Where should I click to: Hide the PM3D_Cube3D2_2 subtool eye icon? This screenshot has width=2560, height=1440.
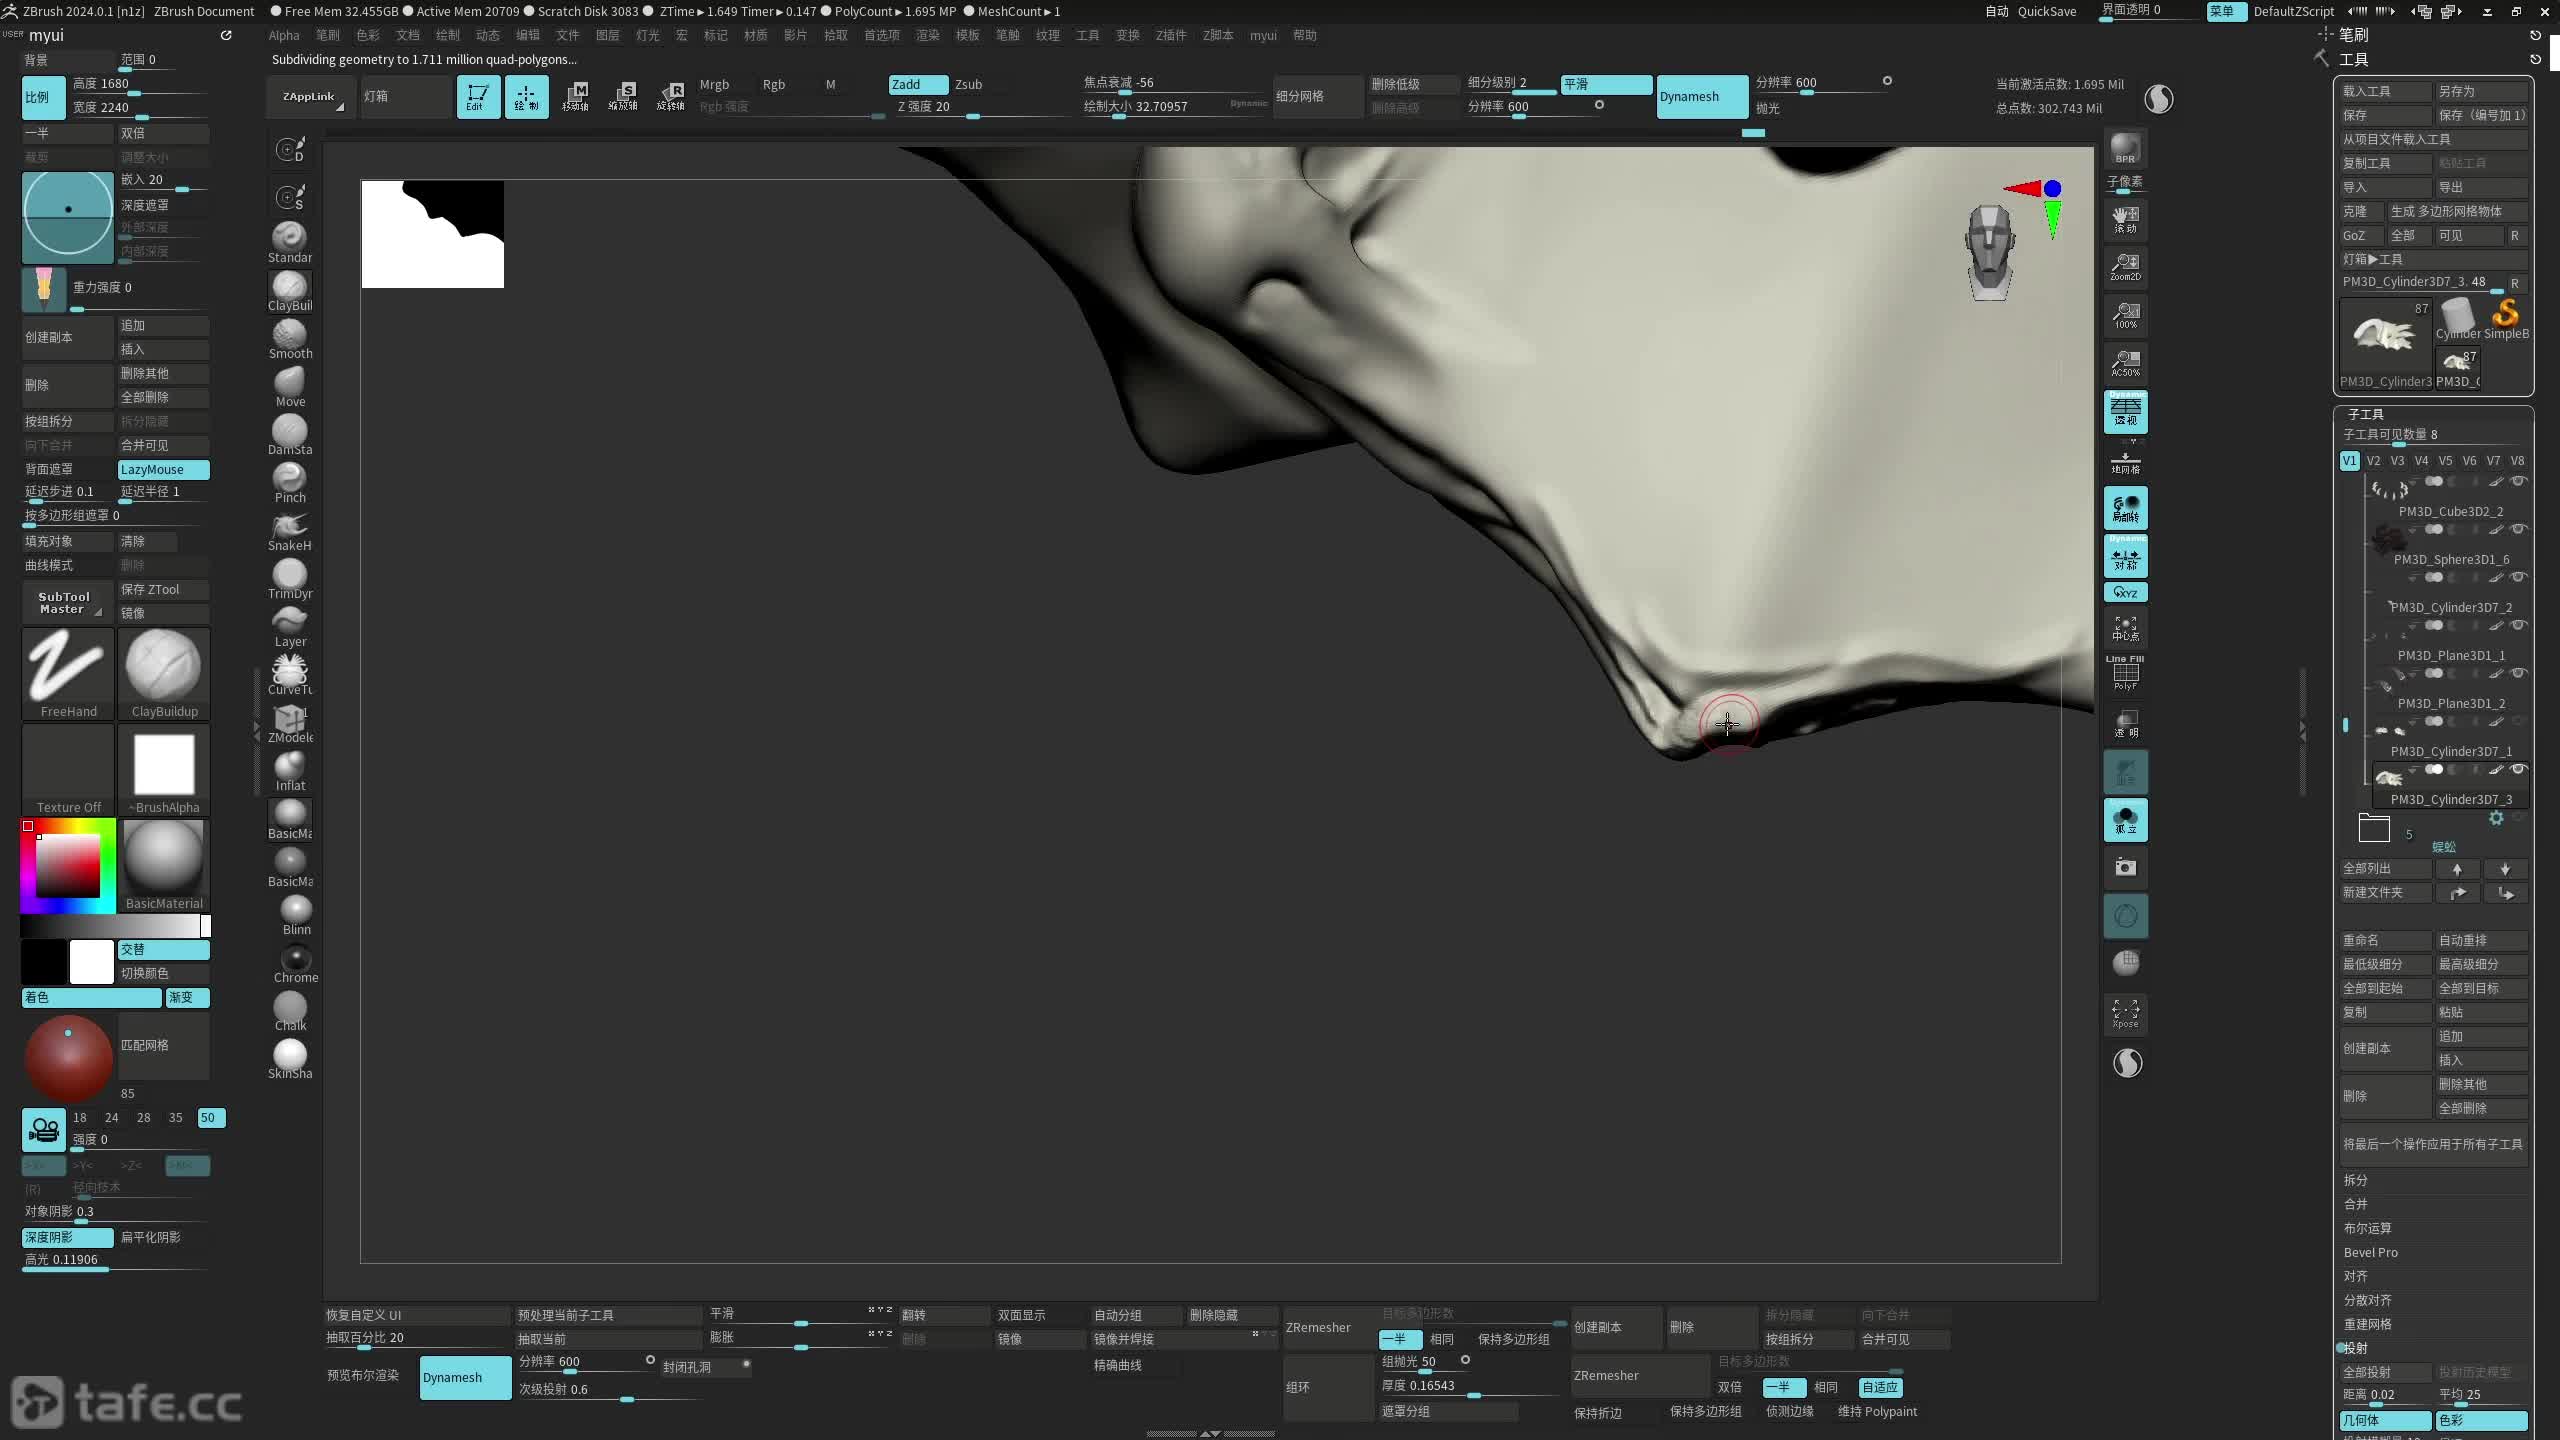(2519, 482)
